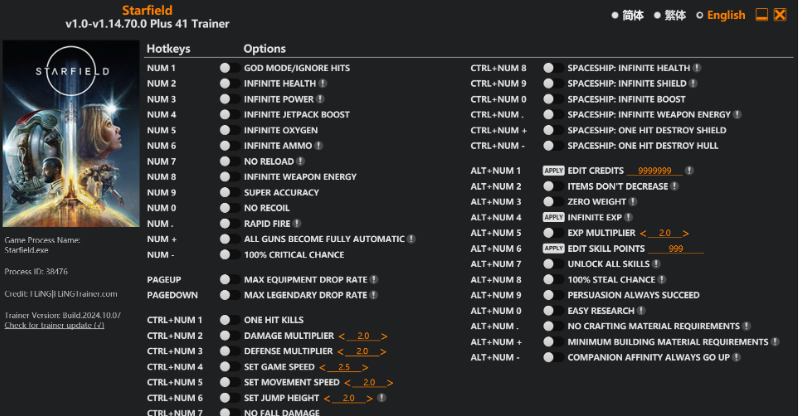
Task: Click info icon beside Rapid Fire
Action: coord(297,223)
